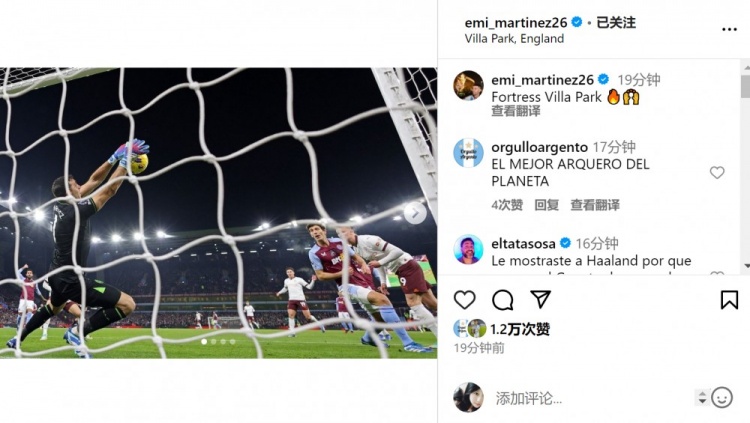Like the orgulloargento comment

717,172
